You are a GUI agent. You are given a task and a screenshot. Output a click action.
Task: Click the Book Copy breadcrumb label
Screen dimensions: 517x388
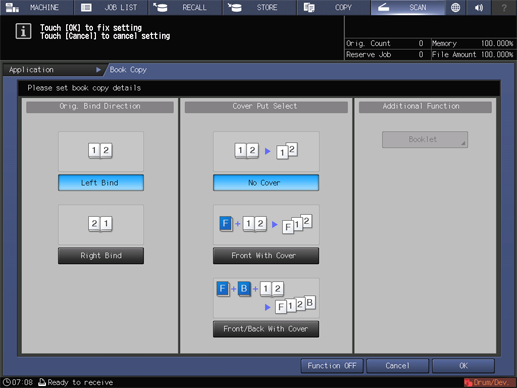(128, 70)
